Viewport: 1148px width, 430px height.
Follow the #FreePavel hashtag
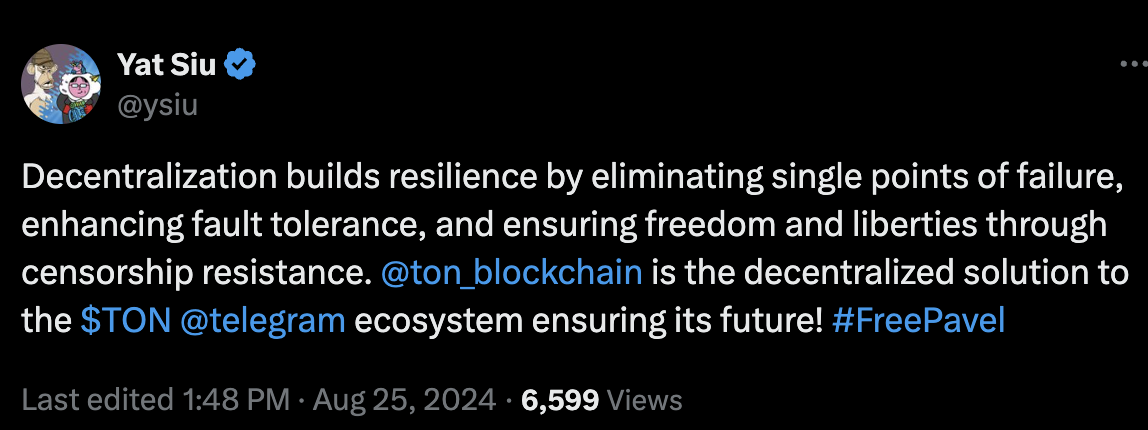[x=918, y=321]
